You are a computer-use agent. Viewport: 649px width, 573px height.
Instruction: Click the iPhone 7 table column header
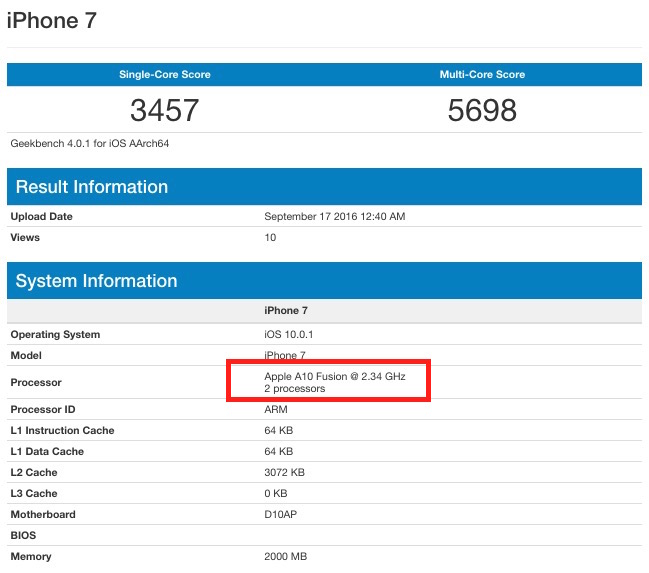(285, 311)
